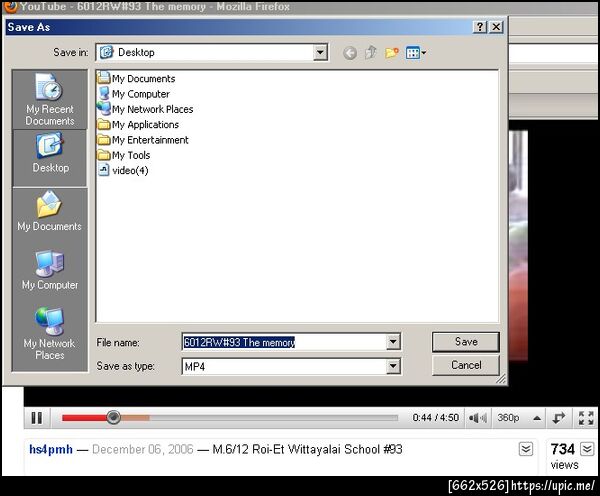Expand the Save as type dropdown
Image resolution: width=600 pixels, height=496 pixels.
[393, 366]
